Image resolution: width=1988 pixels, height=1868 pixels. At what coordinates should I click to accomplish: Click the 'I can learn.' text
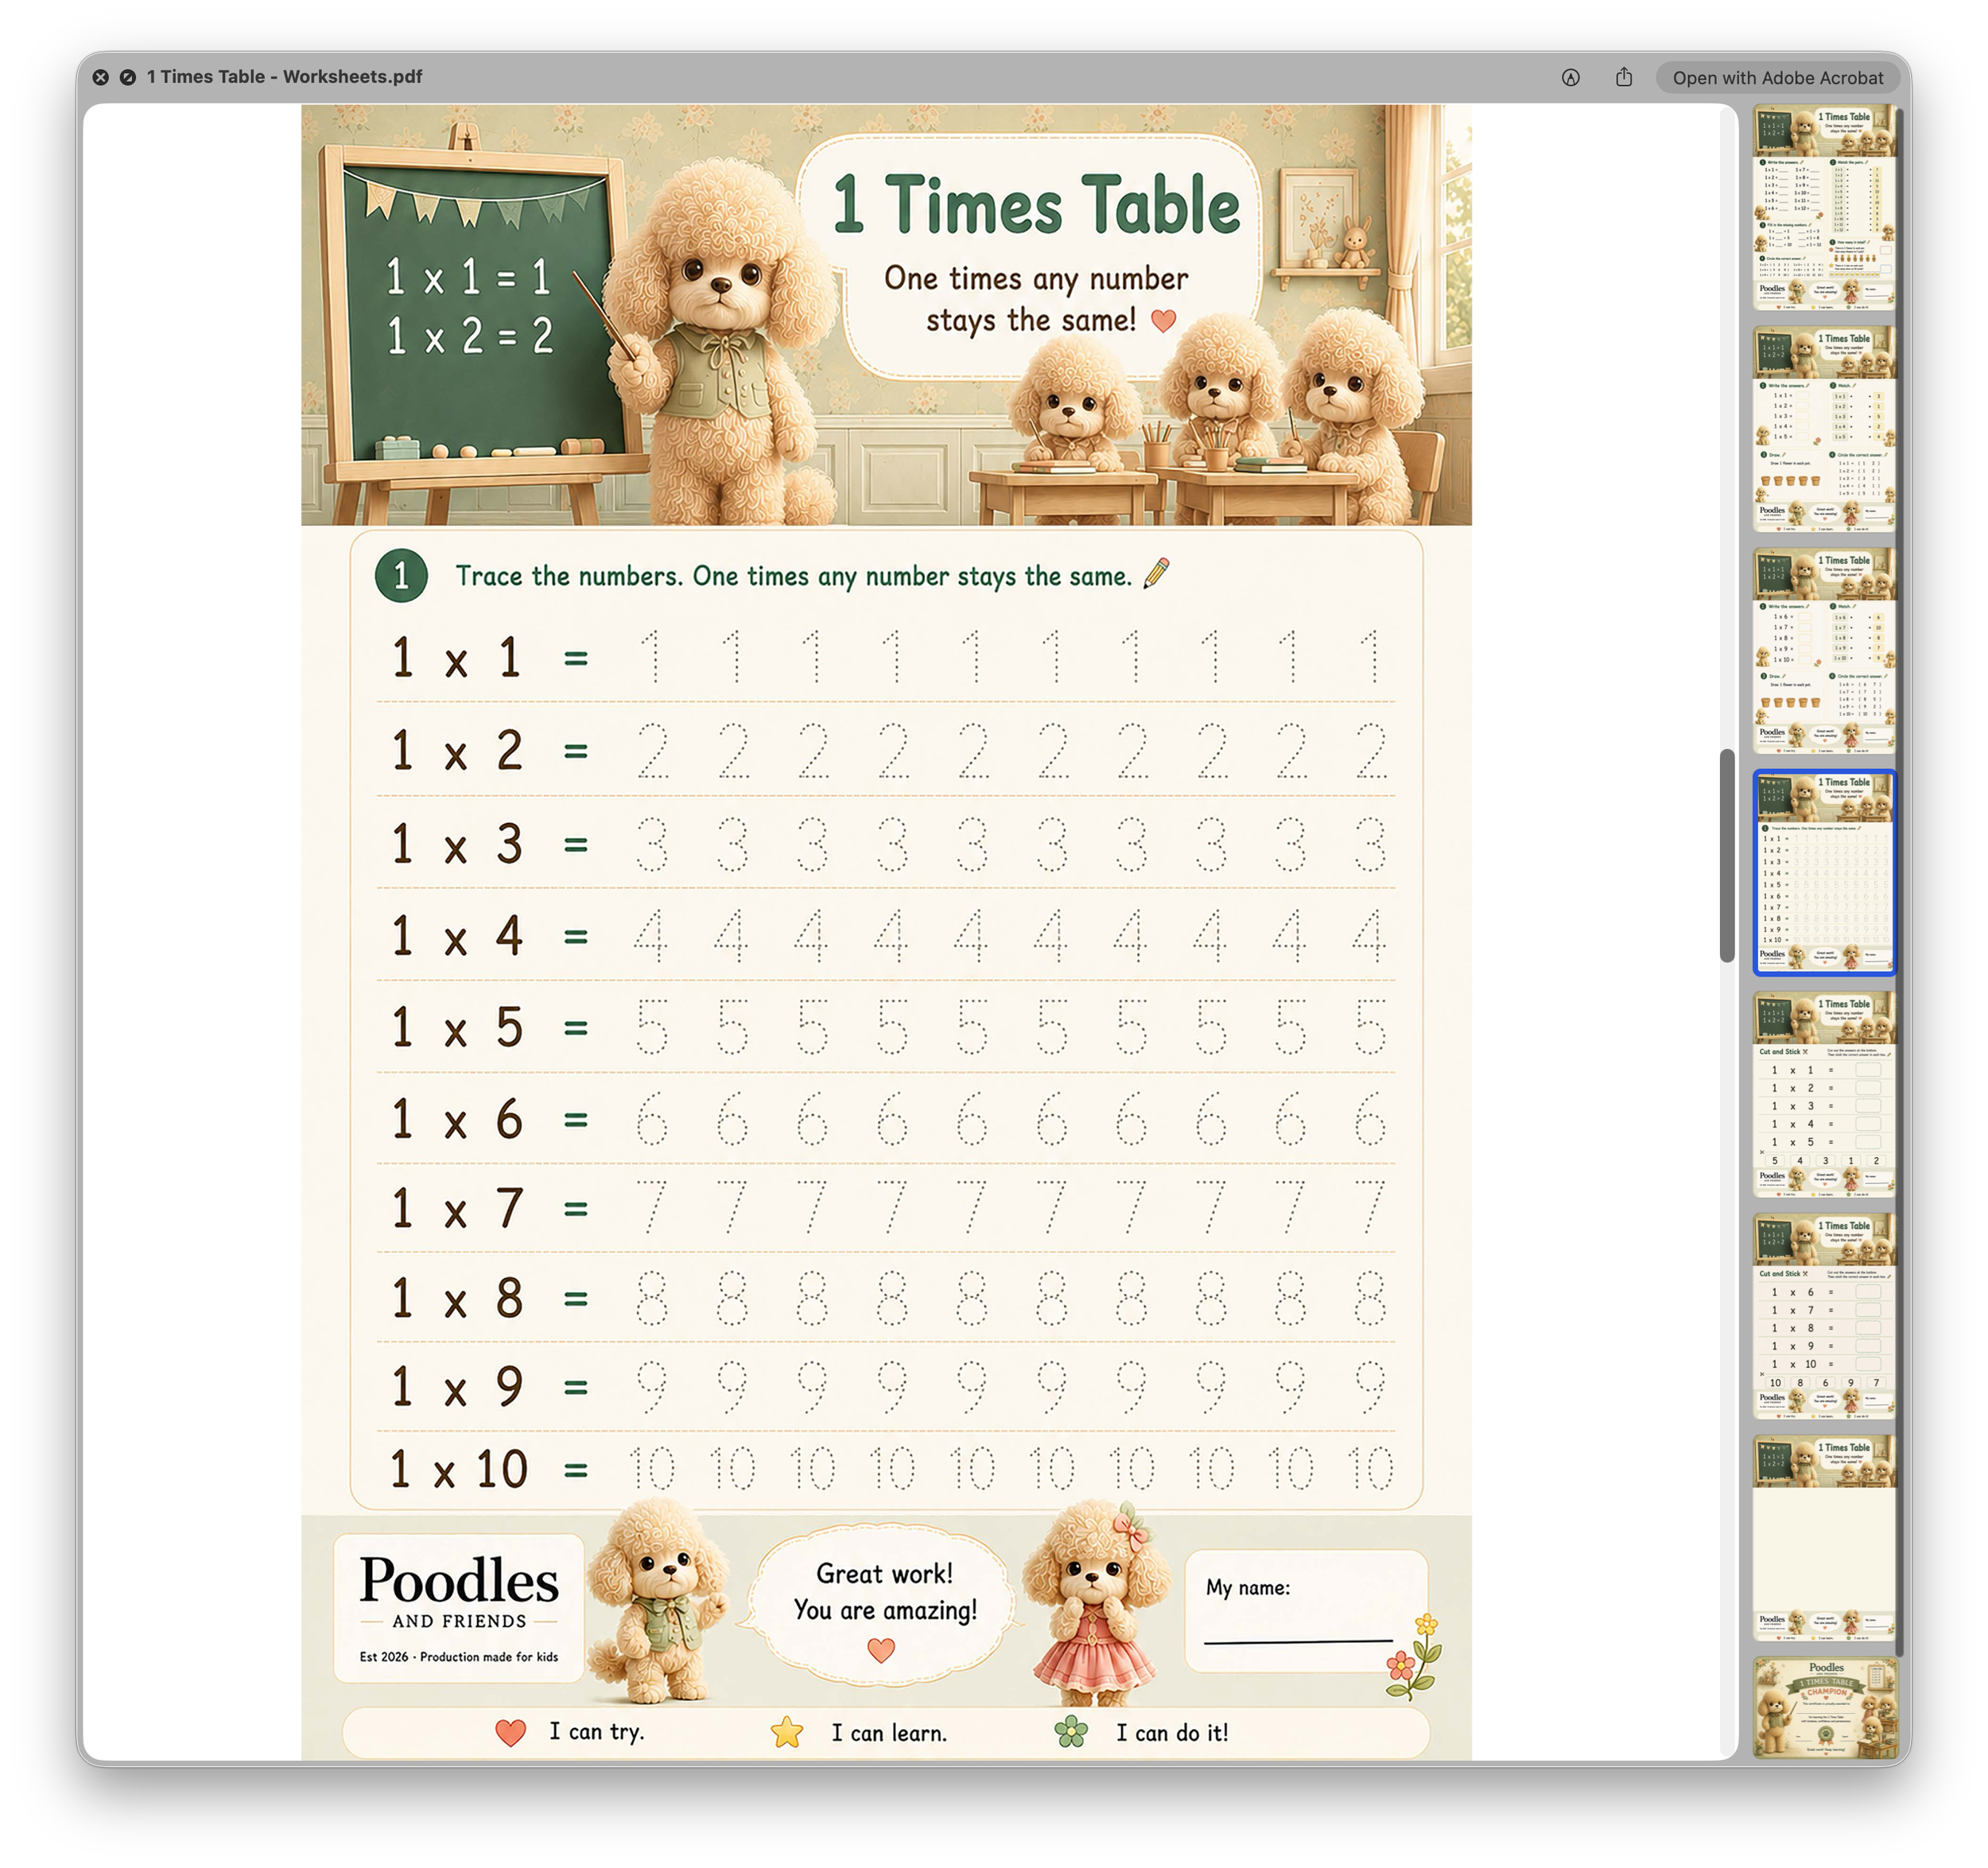coord(889,1733)
